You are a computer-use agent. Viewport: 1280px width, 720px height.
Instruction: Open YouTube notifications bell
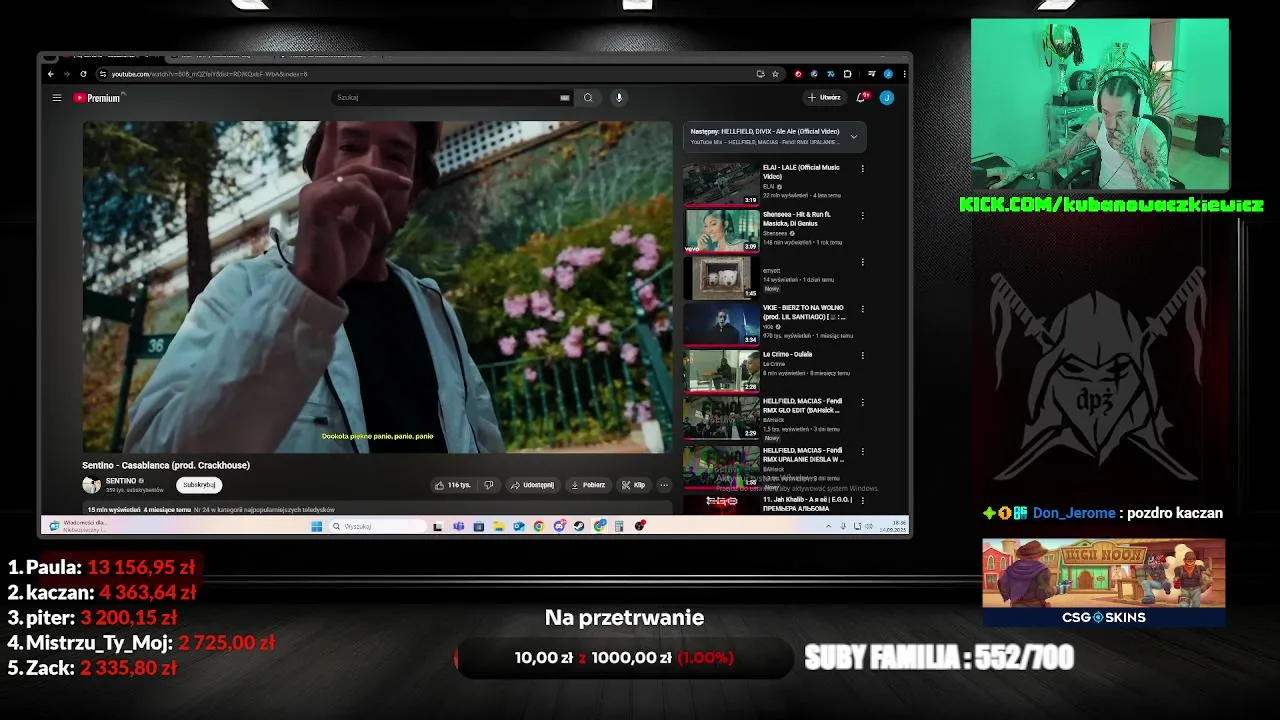tap(861, 97)
